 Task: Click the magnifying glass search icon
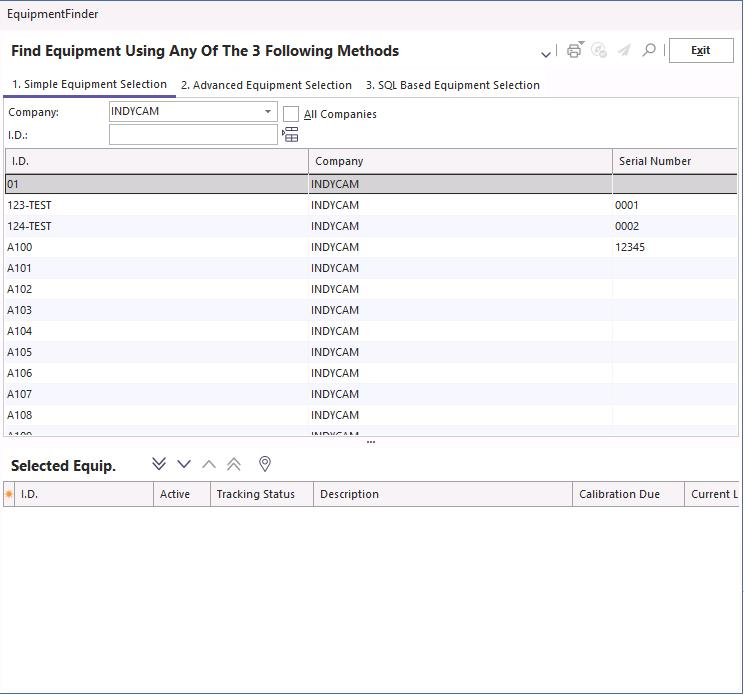tap(649, 50)
